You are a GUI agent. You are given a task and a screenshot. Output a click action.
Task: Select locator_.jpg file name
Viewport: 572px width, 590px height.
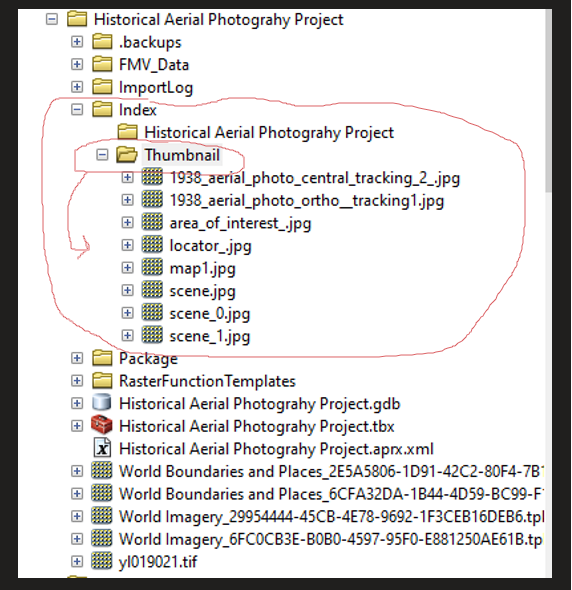(210, 246)
